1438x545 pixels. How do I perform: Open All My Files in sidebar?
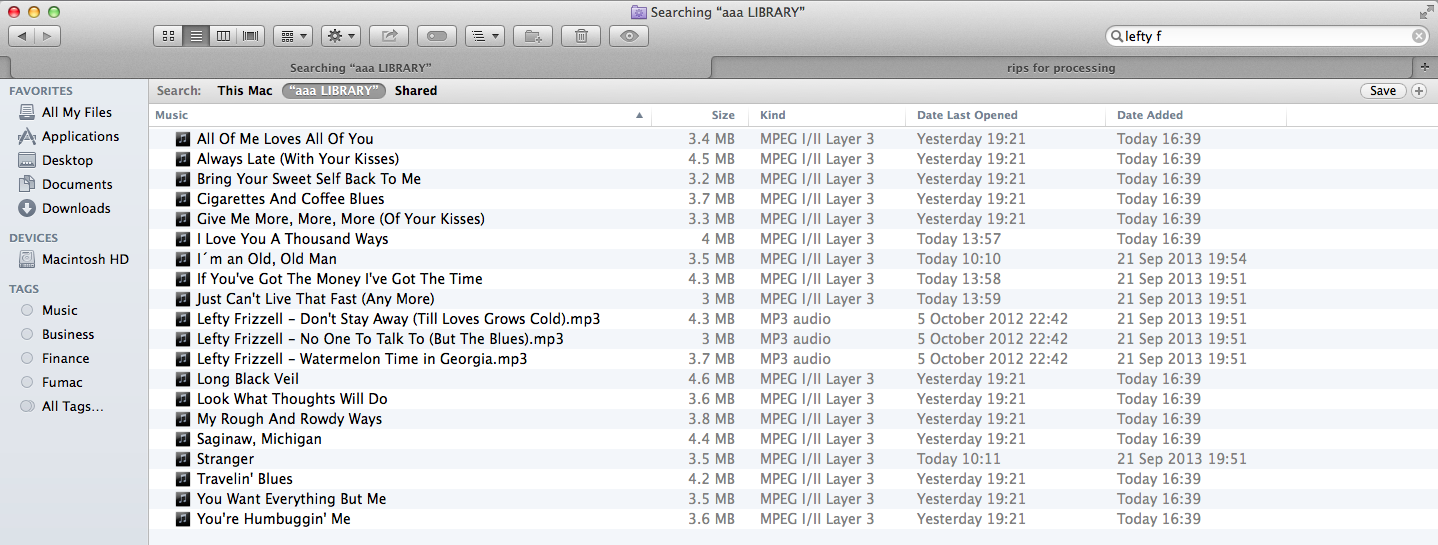point(65,113)
